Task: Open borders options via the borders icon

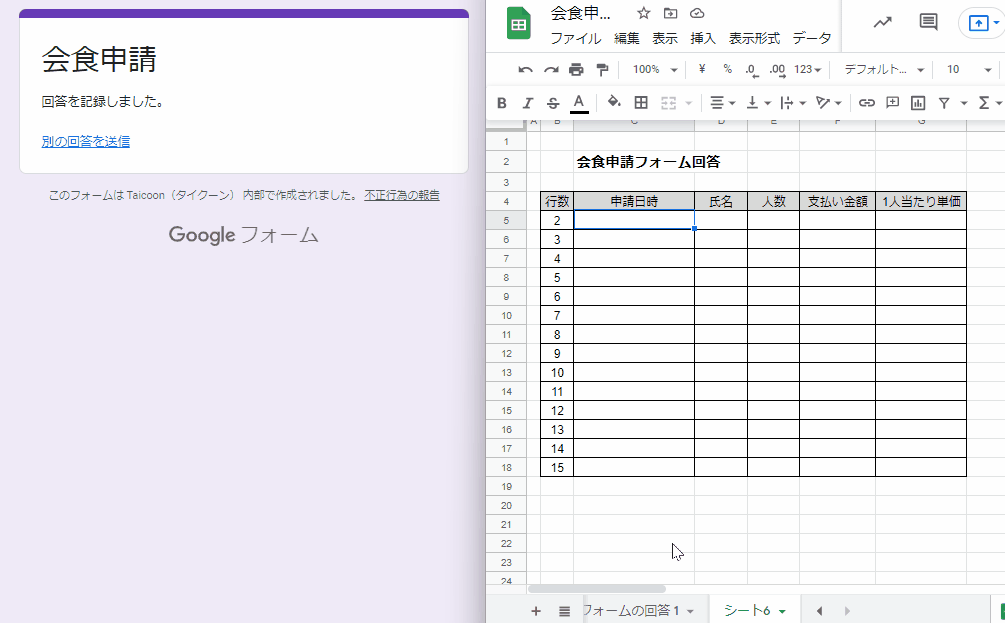Action: 640,102
